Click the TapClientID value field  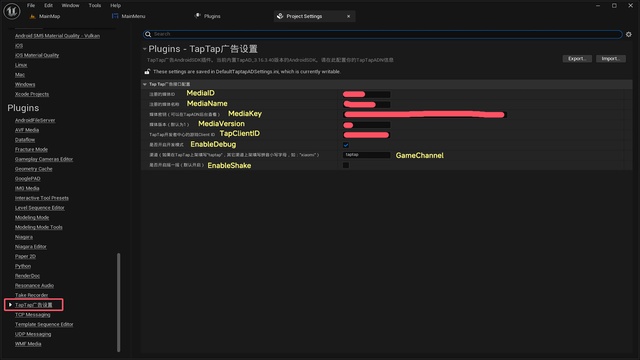coord(367,135)
